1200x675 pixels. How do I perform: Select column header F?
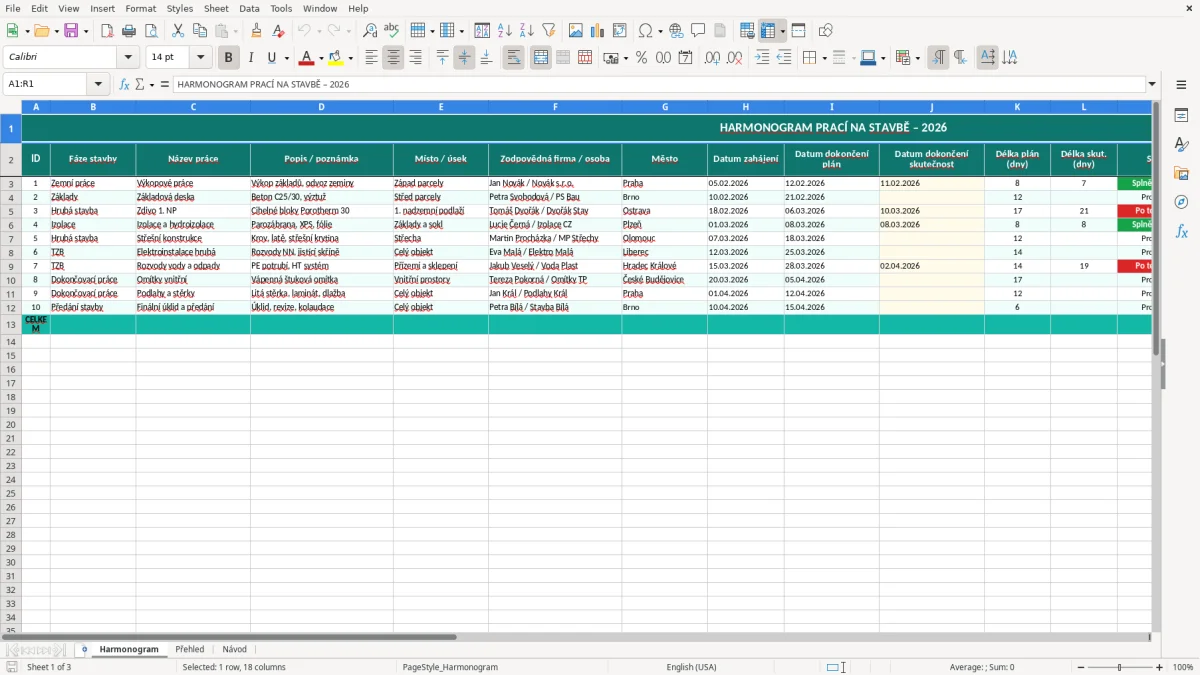[555, 106]
